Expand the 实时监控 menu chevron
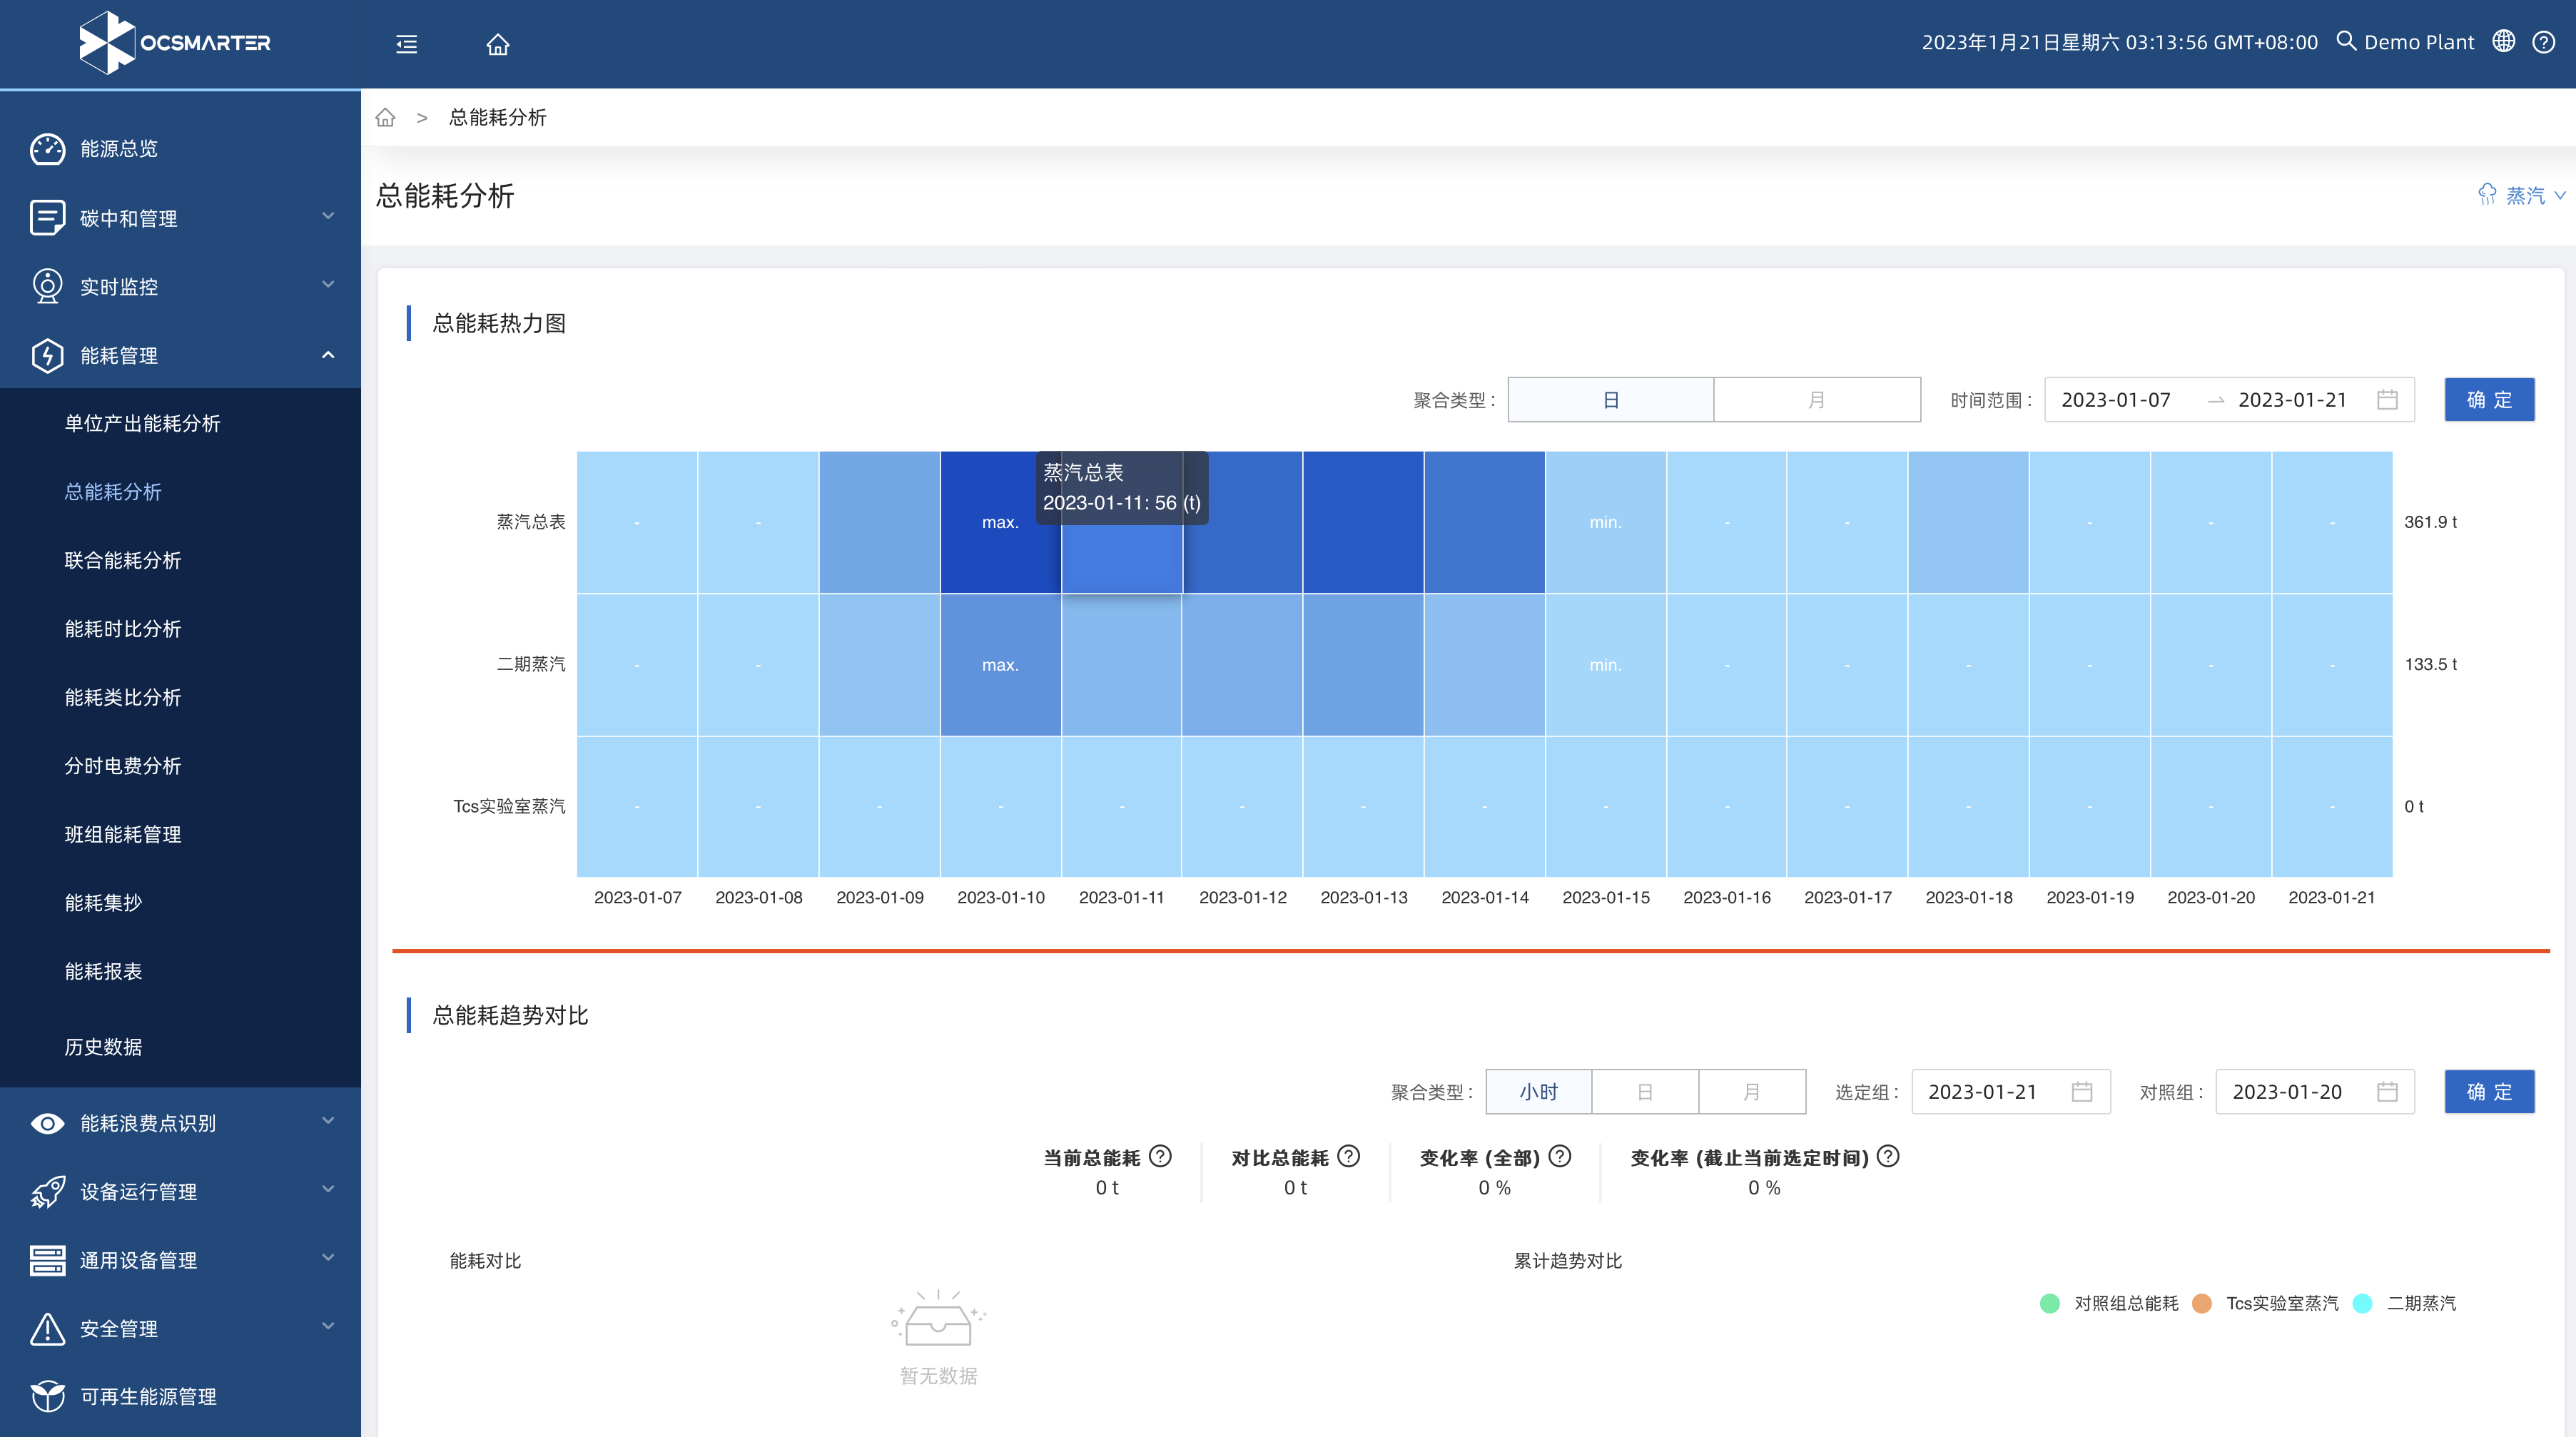2576x1437 pixels. 328,285
